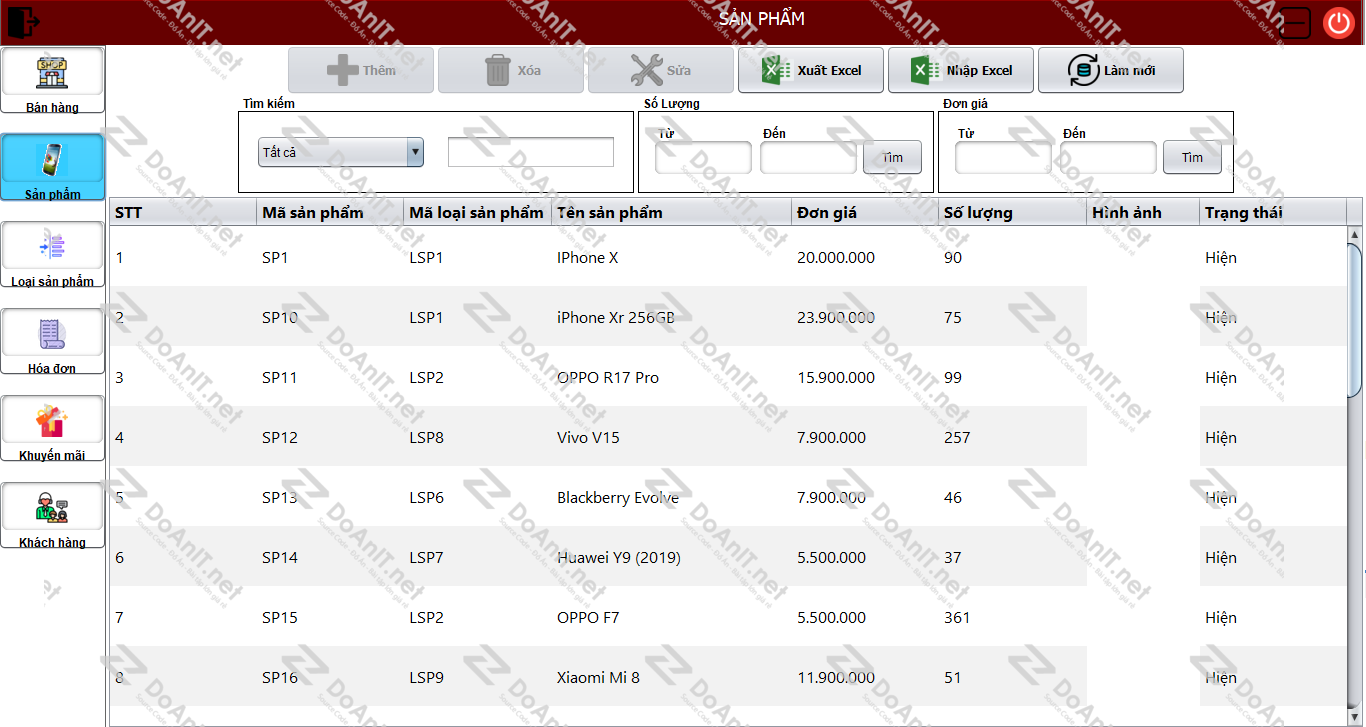
Task: Click the Sửa edit tools button
Action: pos(661,70)
